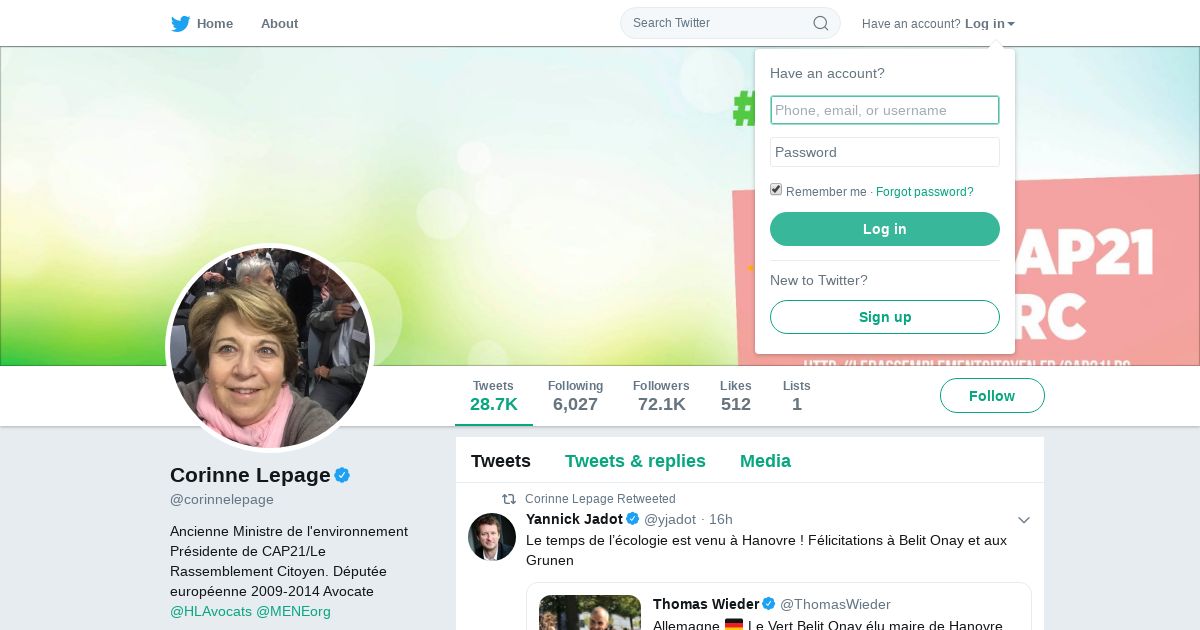
Task: Click the search magnifier icon
Action: [820, 23]
